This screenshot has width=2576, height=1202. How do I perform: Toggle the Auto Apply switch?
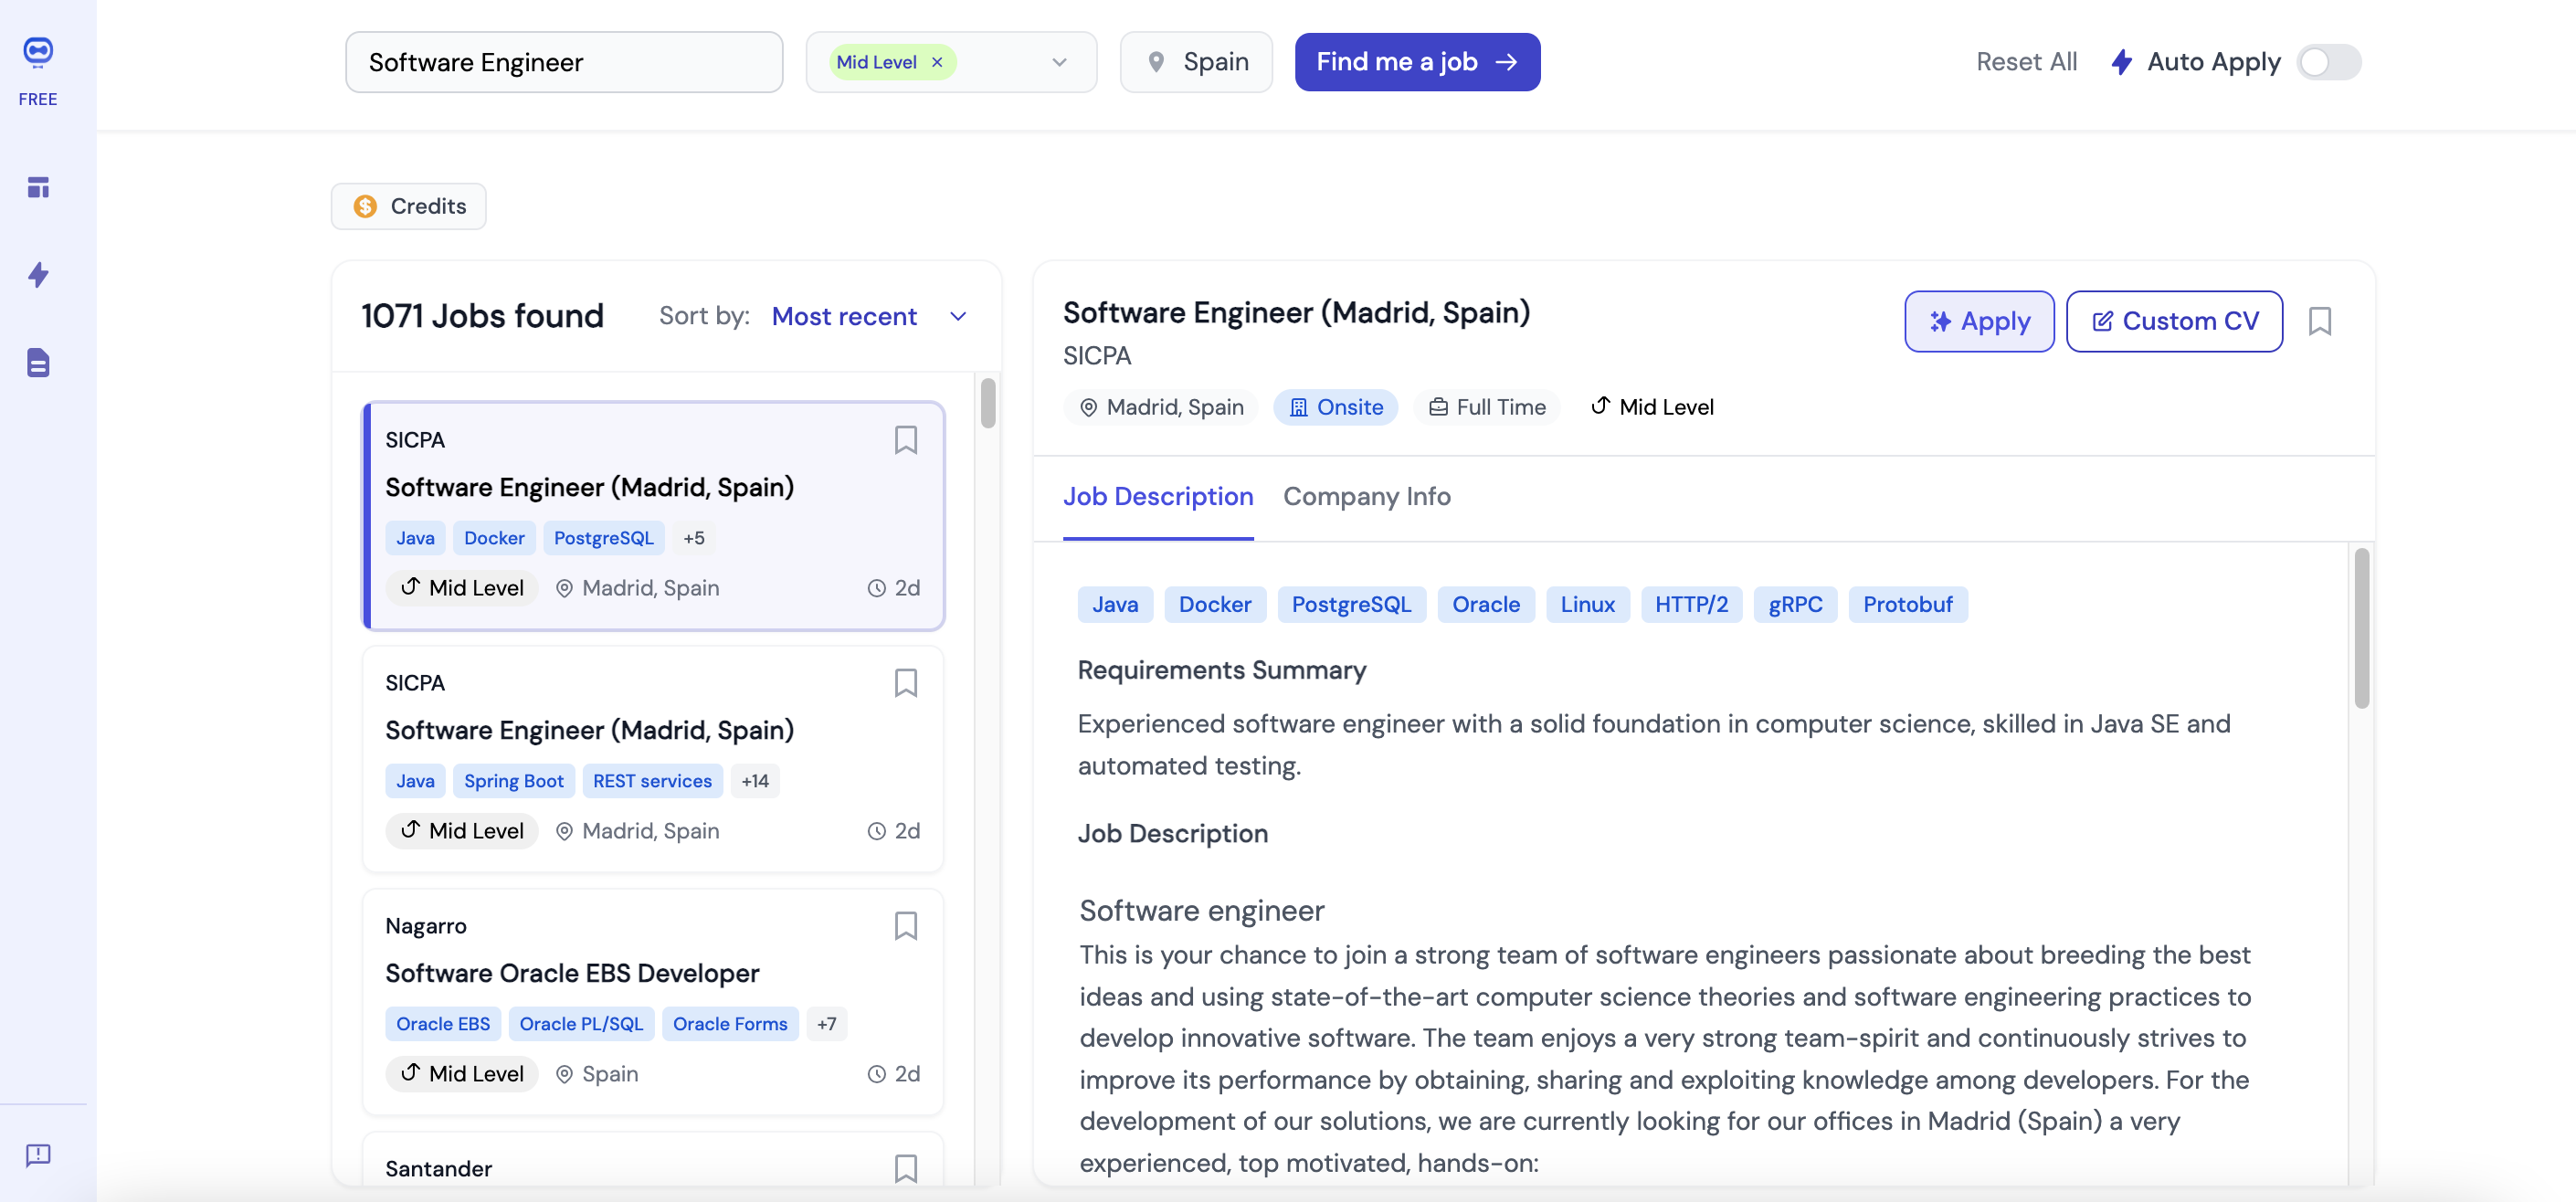2328,62
